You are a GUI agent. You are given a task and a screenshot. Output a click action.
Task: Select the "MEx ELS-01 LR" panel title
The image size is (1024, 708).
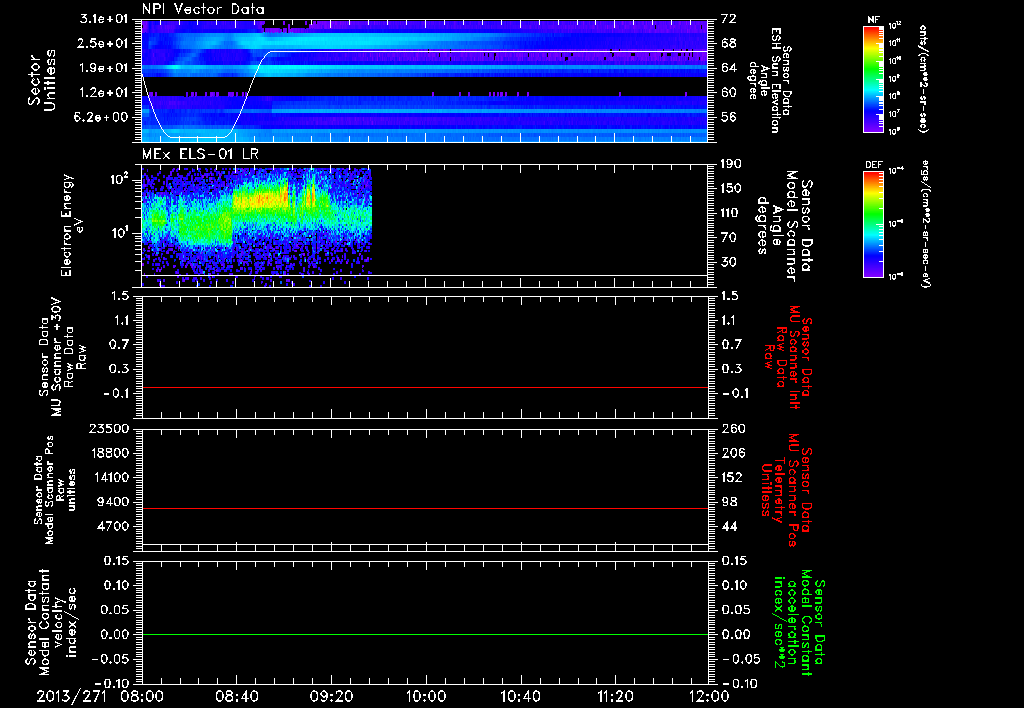pyautogui.click(x=200, y=154)
